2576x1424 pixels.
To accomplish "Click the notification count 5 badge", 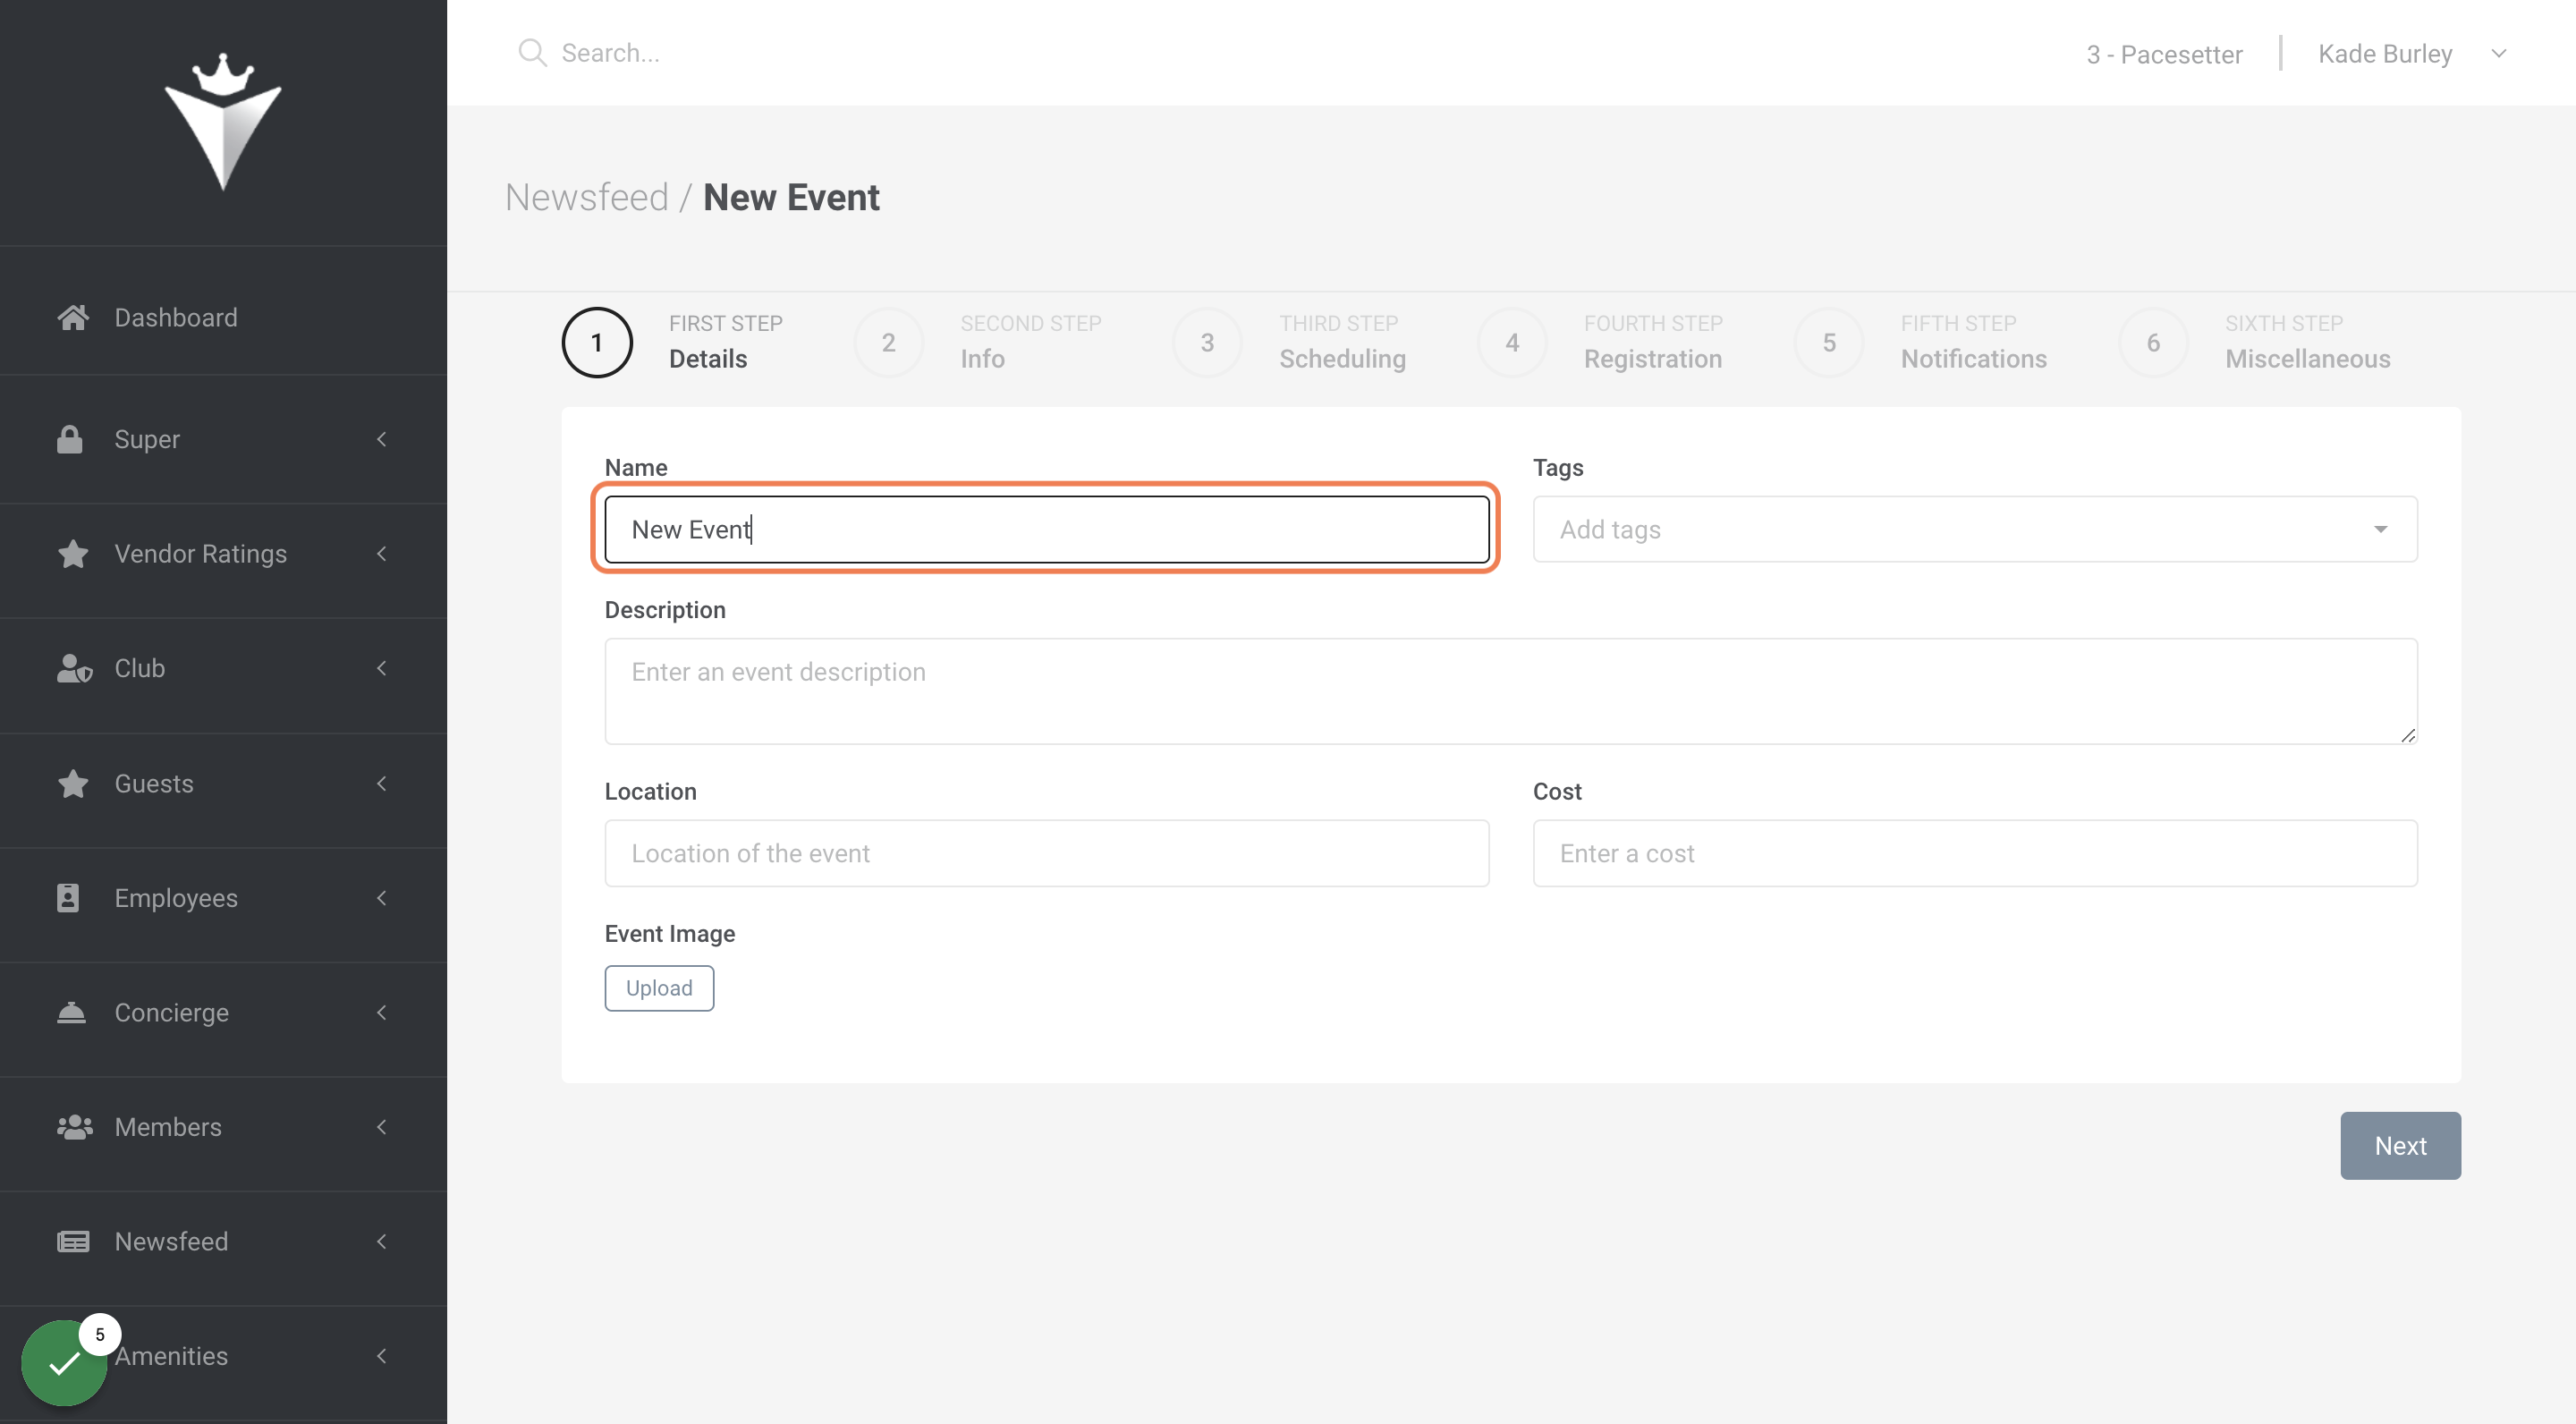I will [100, 1334].
